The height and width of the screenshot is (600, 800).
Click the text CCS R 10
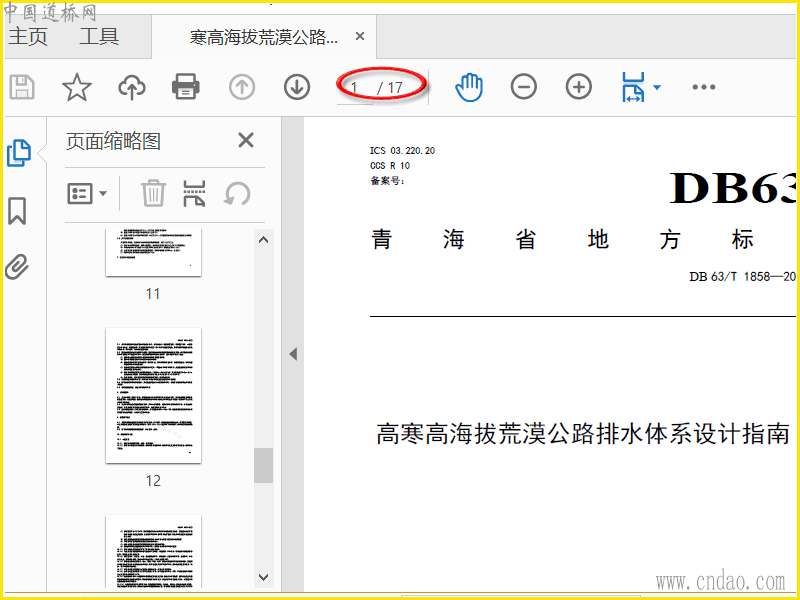pyautogui.click(x=390, y=165)
